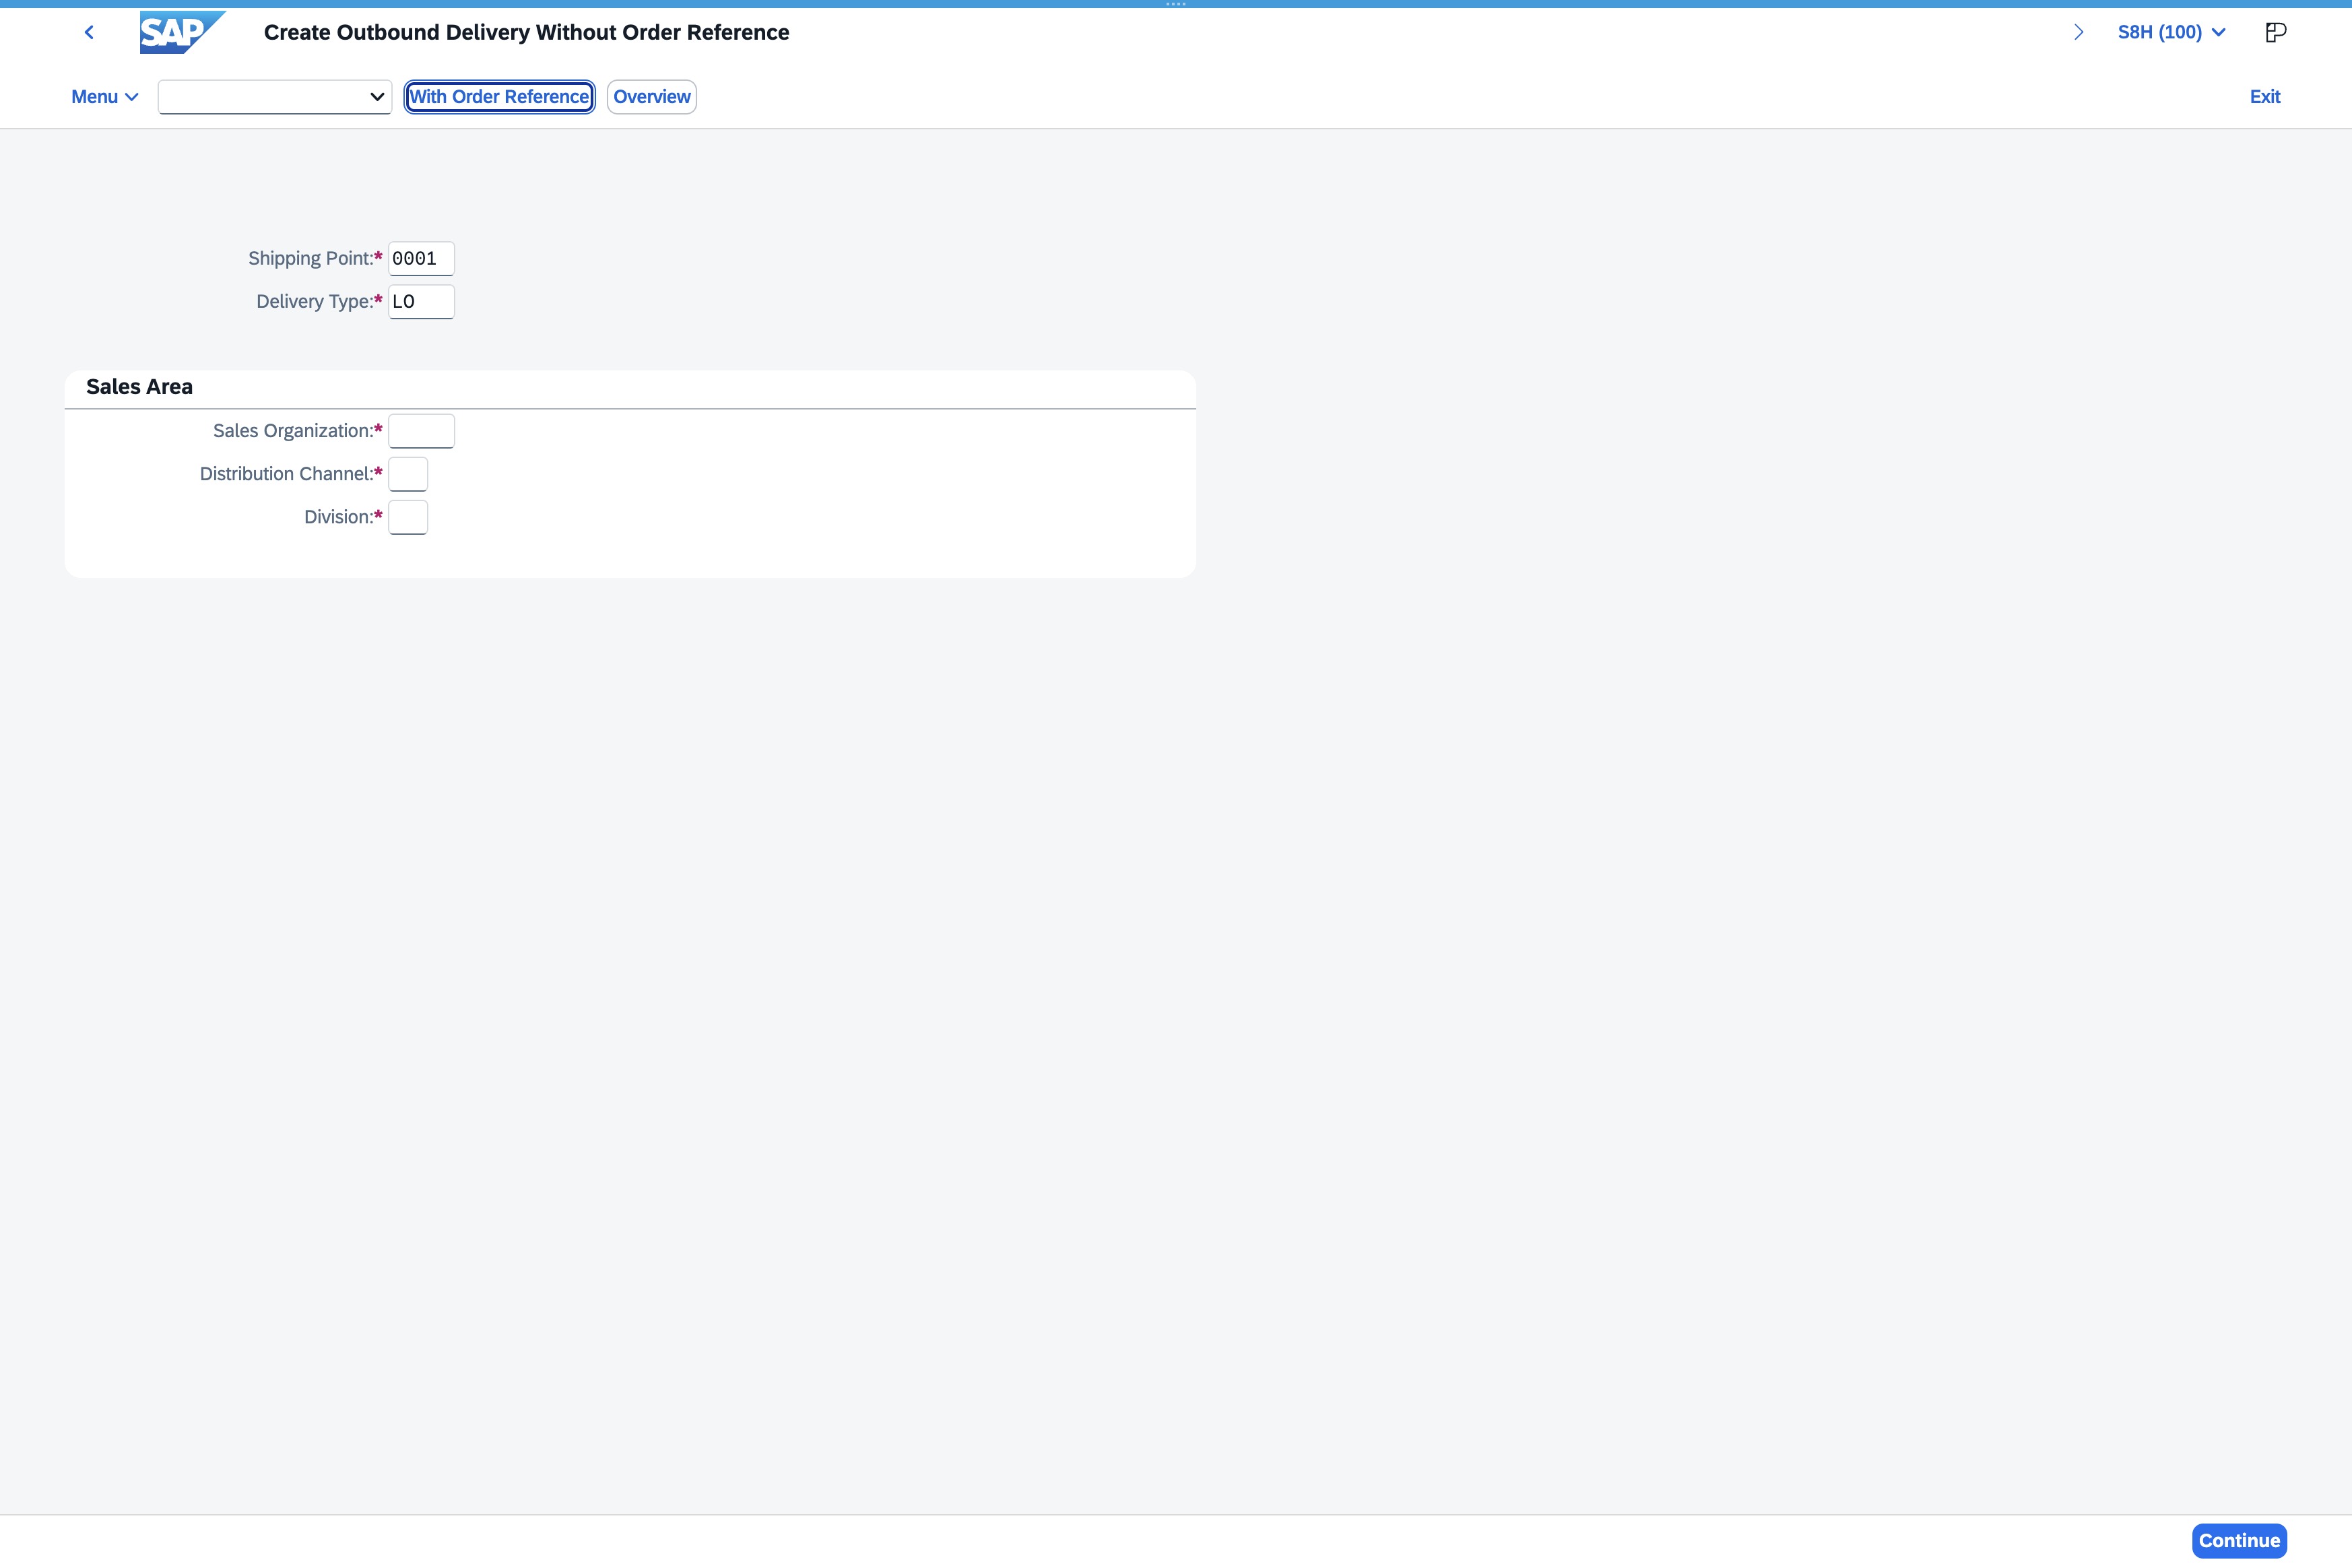Click the Distribution Channel input

coord(408,474)
